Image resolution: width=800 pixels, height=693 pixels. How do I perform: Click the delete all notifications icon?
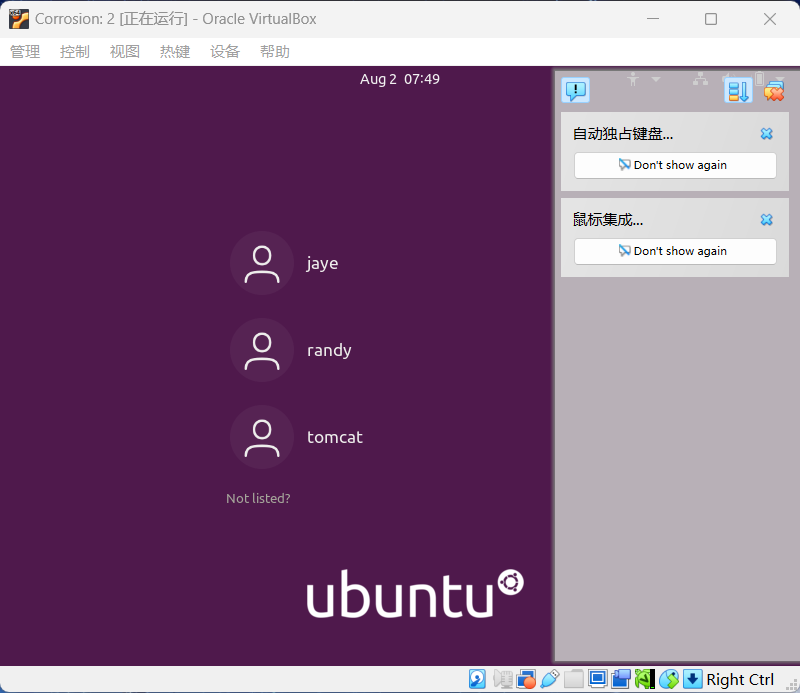coord(774,91)
